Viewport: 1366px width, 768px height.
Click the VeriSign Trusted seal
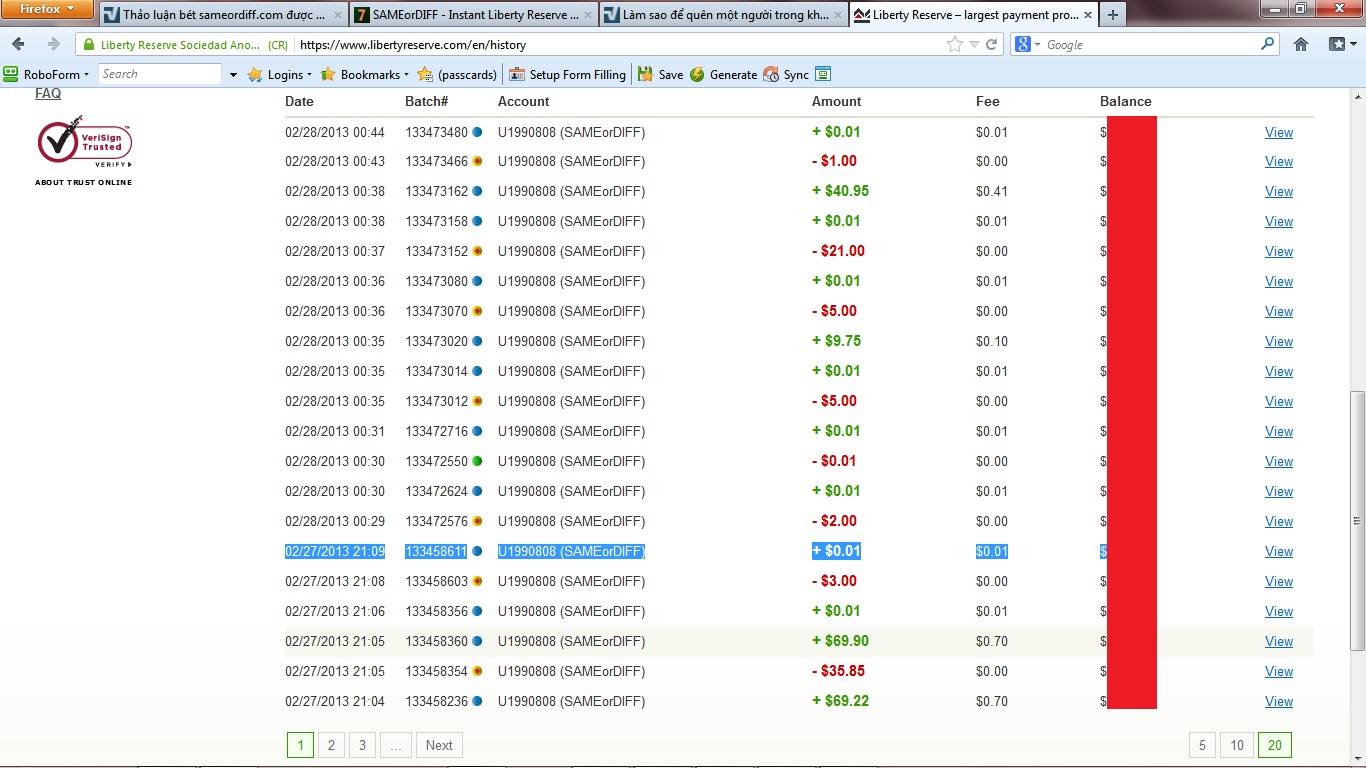84,141
